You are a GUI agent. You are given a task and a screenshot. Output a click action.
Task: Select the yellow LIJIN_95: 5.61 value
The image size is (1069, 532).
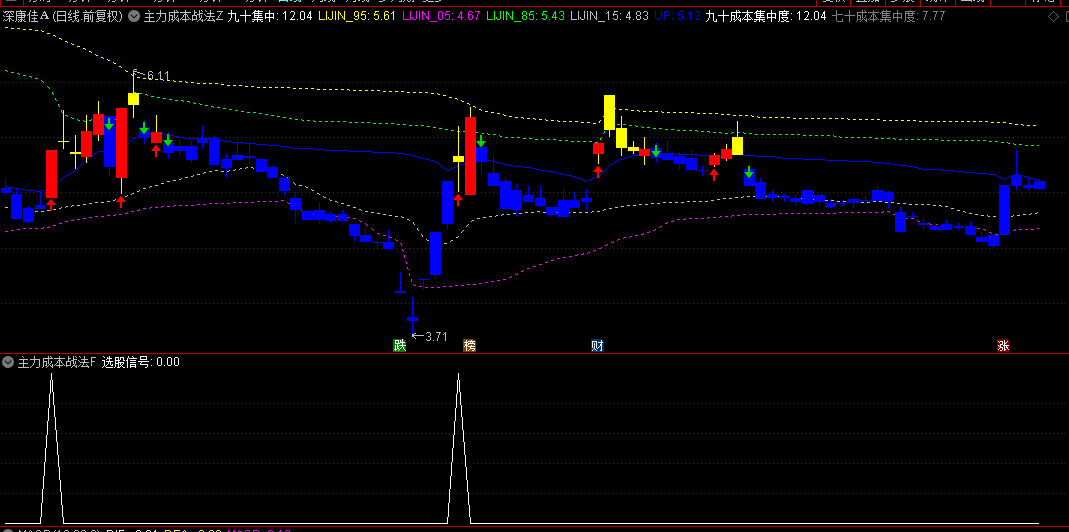coord(357,16)
